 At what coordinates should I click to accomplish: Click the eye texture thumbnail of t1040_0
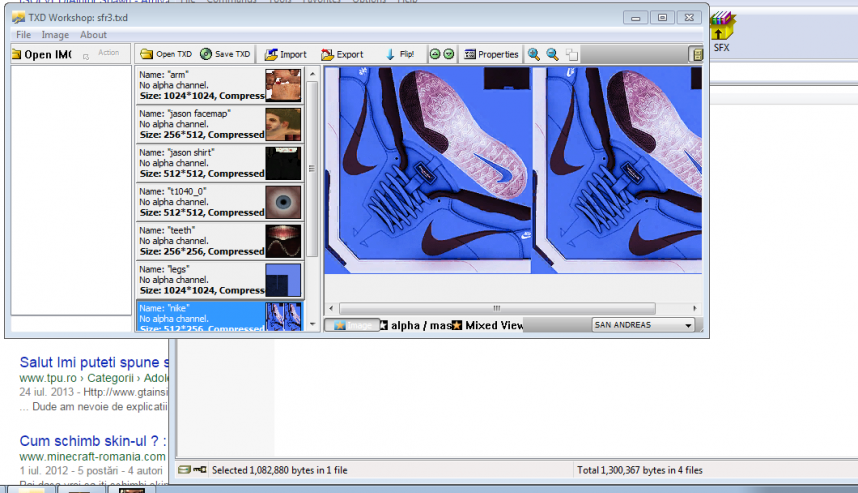click(283, 202)
